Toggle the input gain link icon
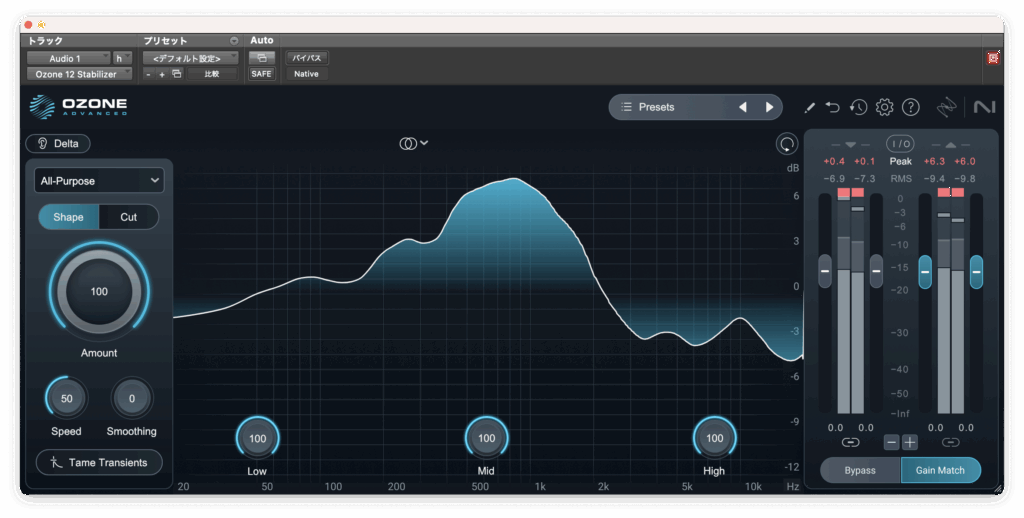 pyautogui.click(x=850, y=442)
